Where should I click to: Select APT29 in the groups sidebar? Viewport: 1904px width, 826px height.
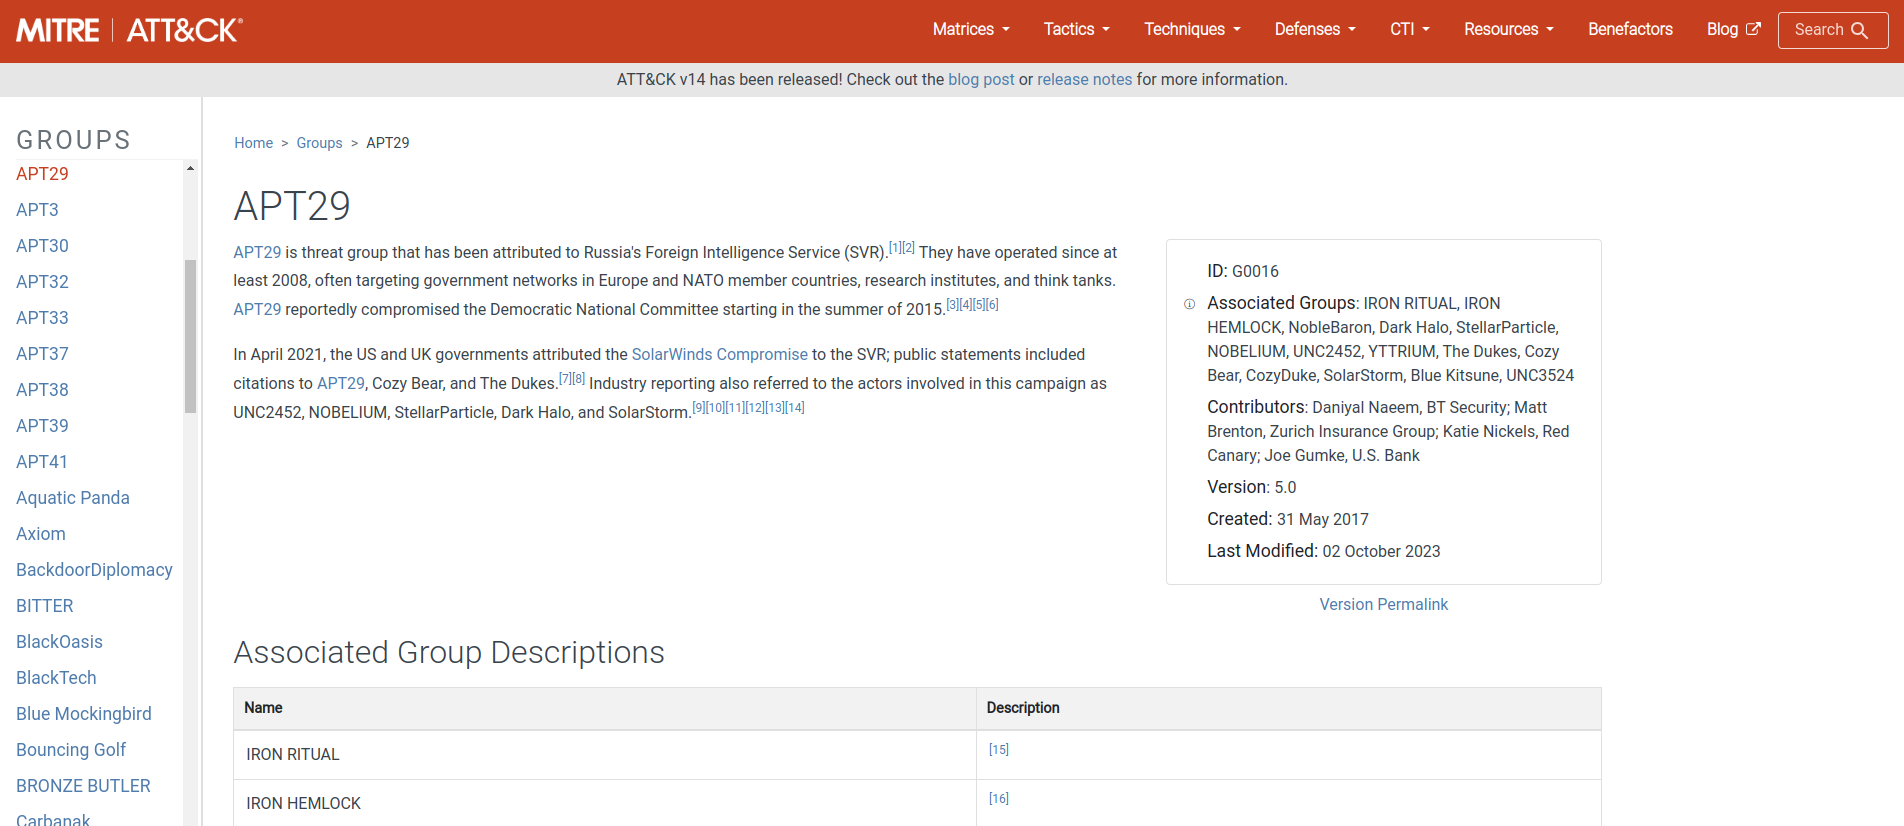pyautogui.click(x=42, y=174)
